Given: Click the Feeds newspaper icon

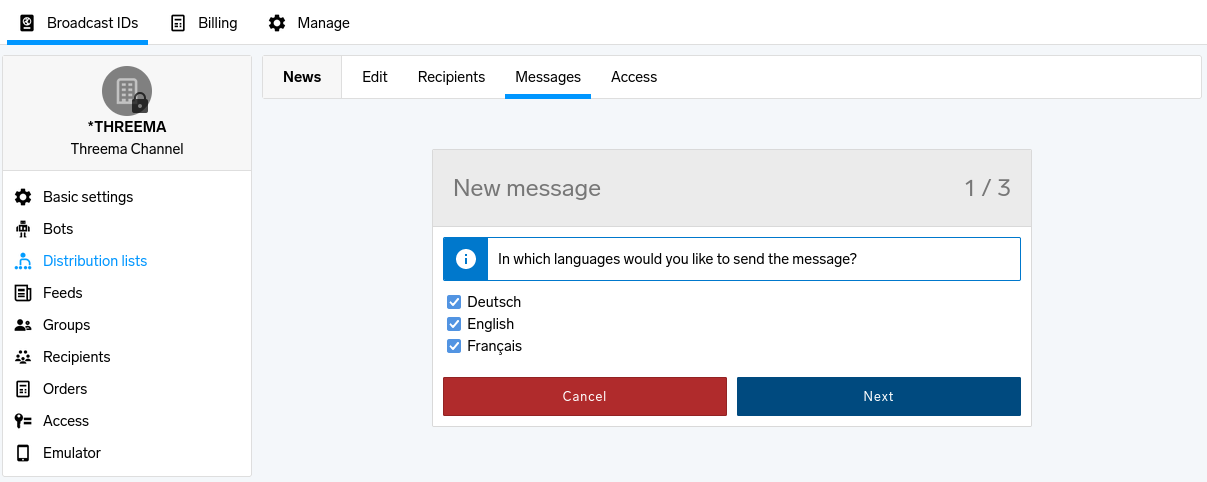Looking at the screenshot, I should (x=23, y=293).
